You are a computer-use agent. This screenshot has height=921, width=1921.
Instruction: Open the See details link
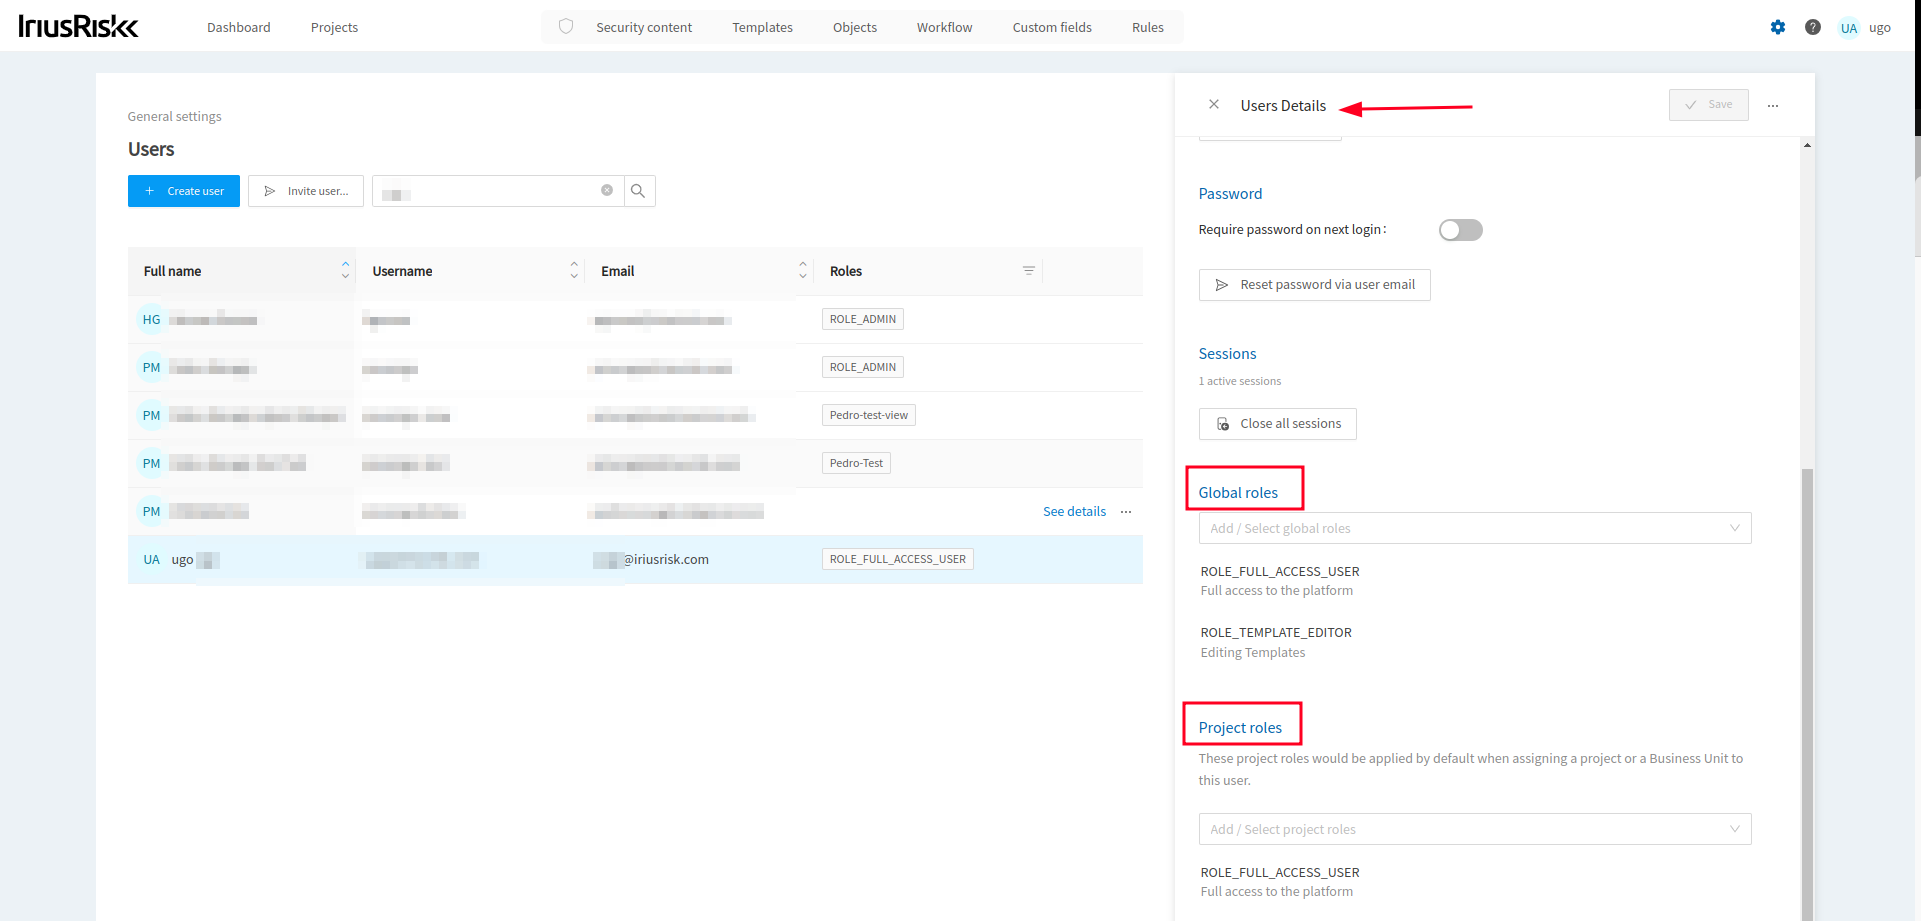tap(1074, 512)
